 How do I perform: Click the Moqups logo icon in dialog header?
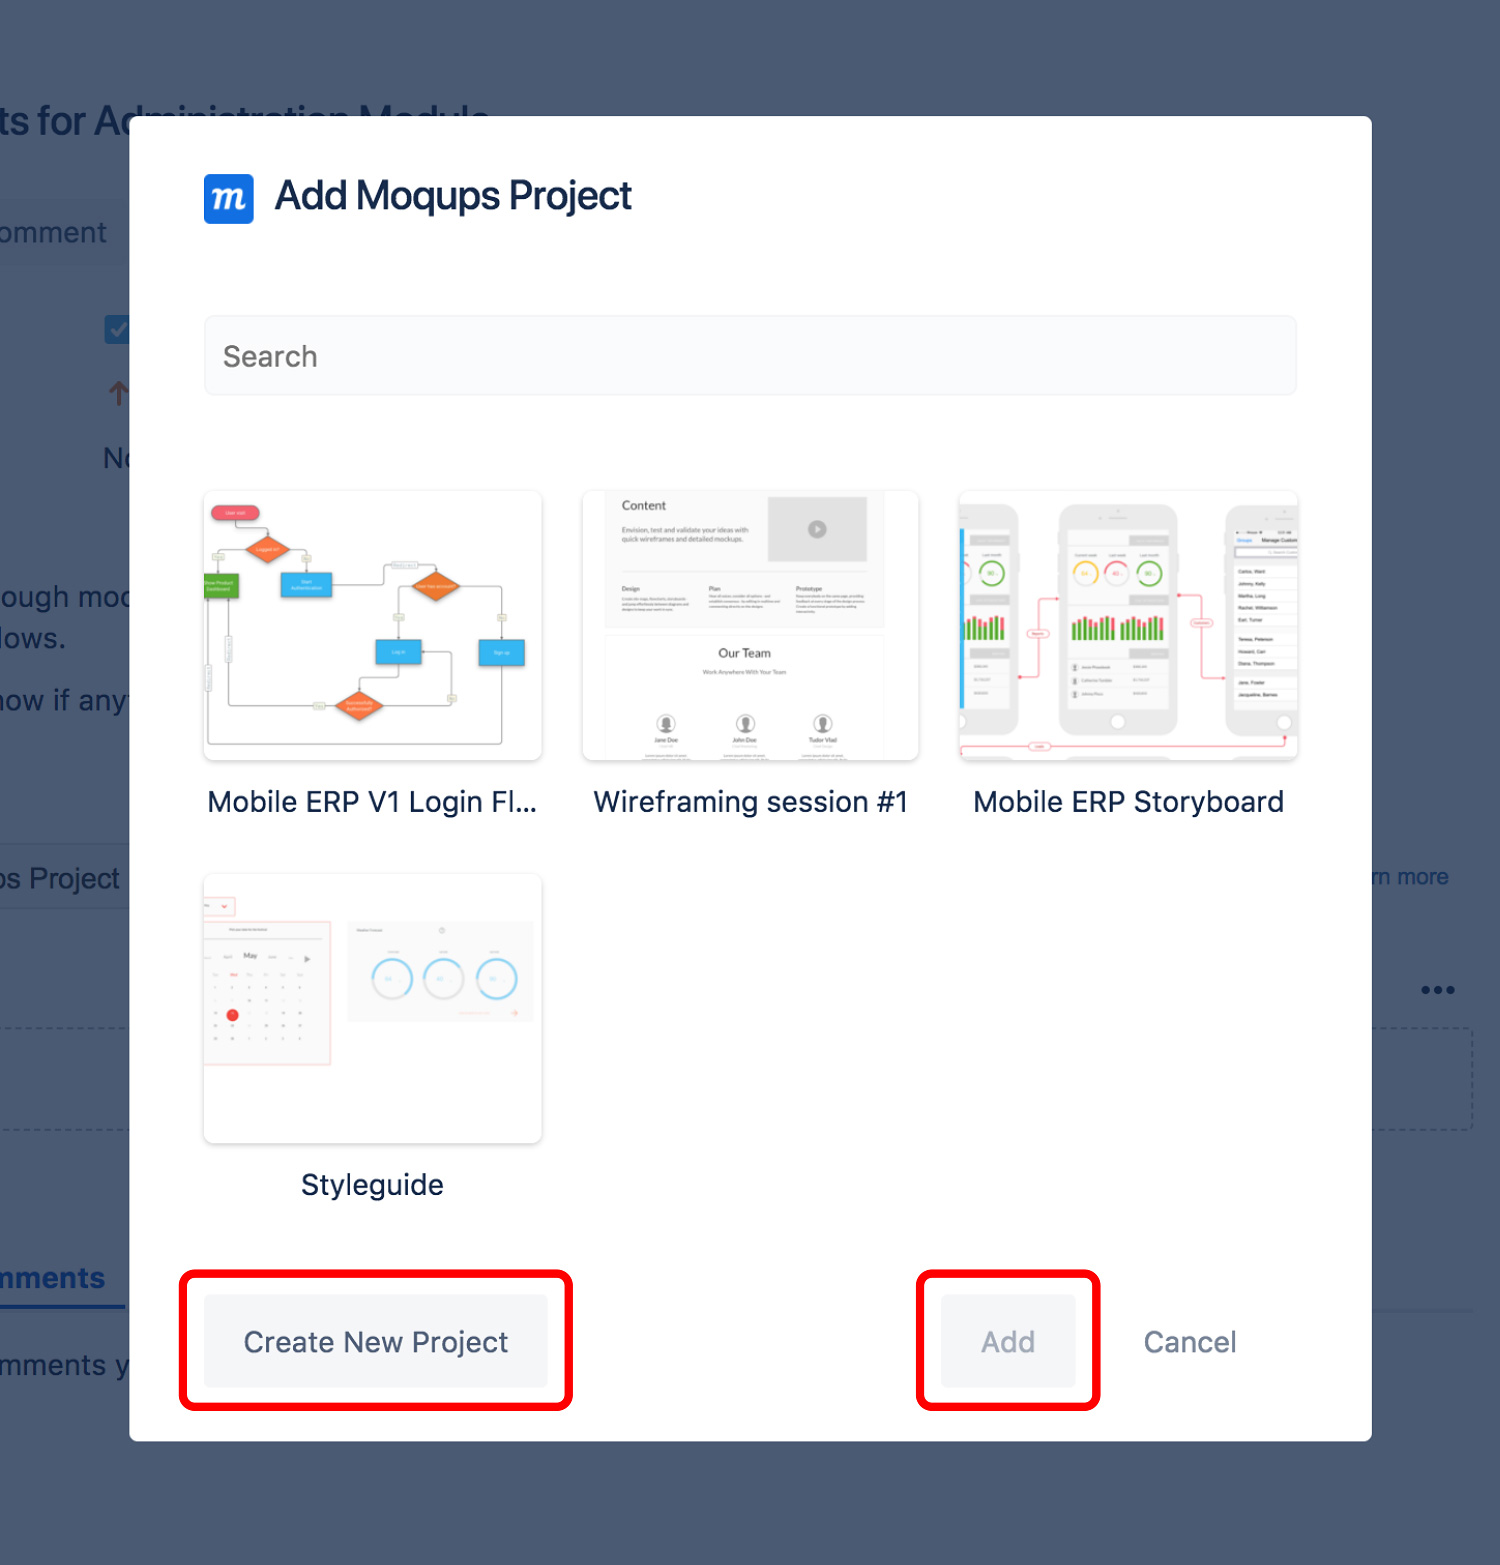point(228,198)
